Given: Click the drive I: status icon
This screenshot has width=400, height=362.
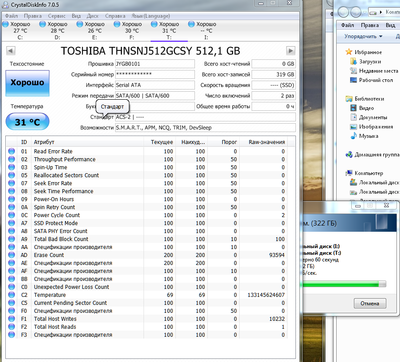Looking at the screenshot, I should (x=191, y=24).
